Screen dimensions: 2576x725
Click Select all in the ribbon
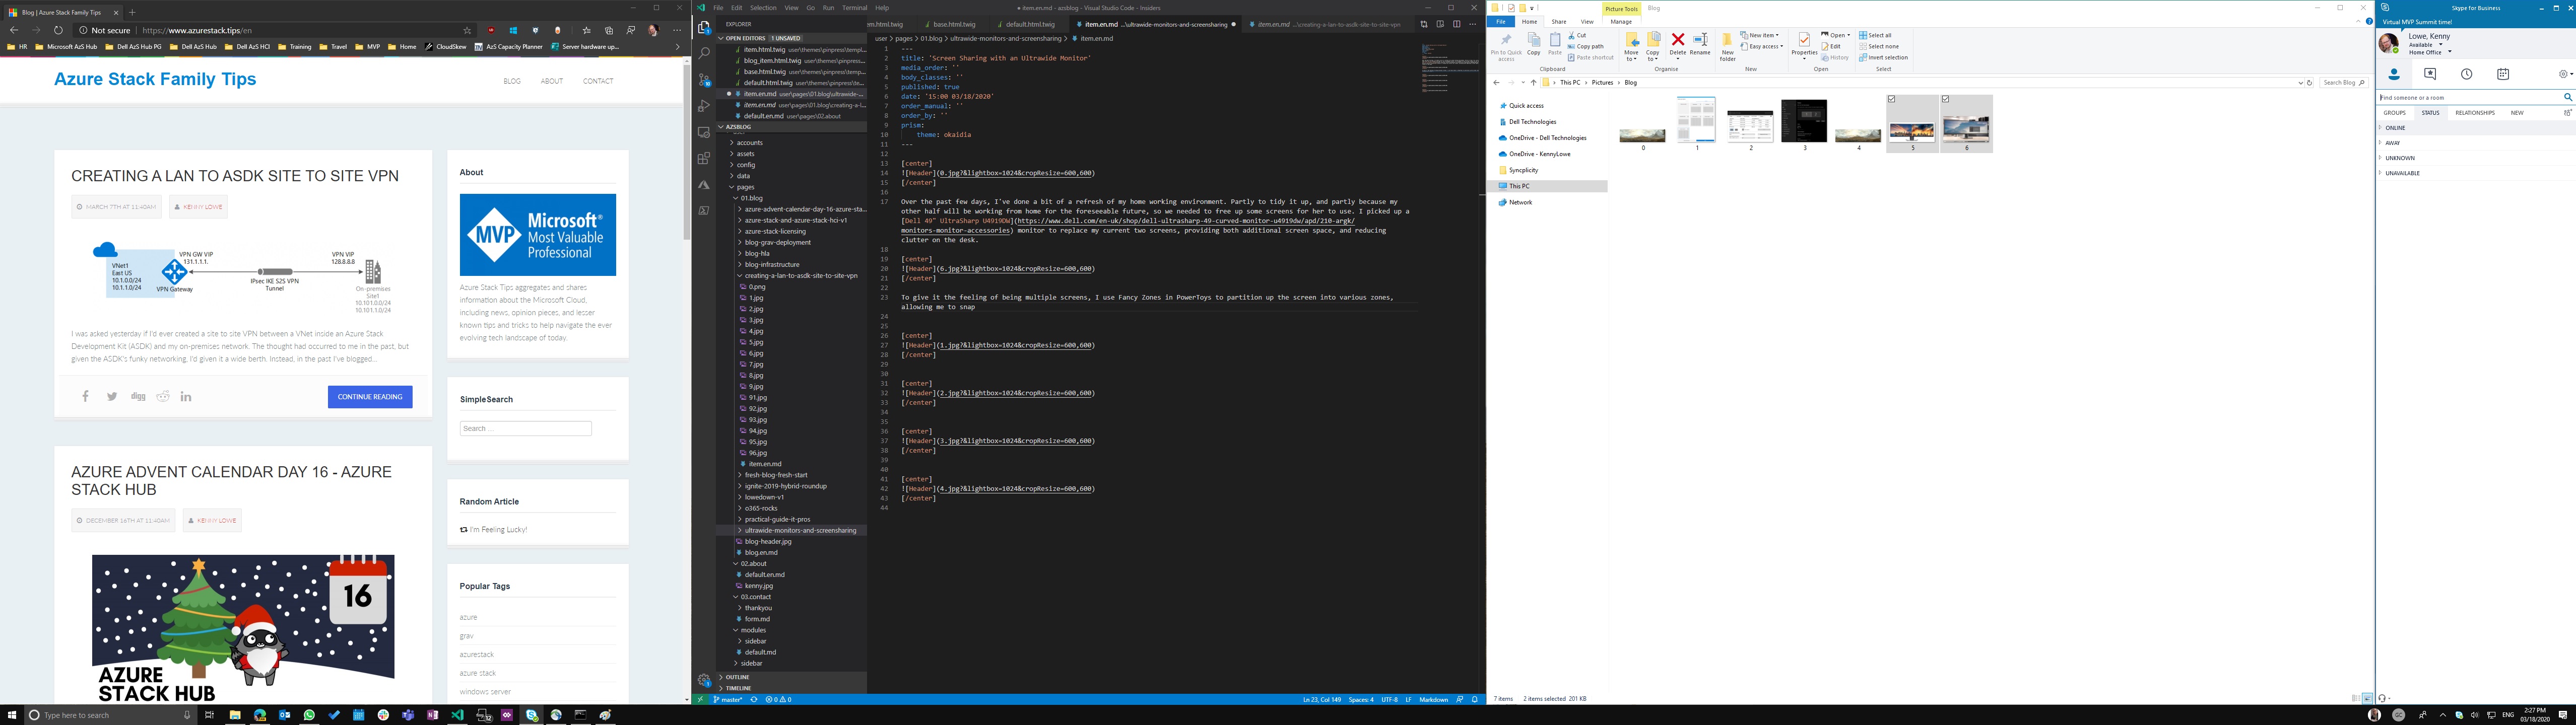(1877, 35)
